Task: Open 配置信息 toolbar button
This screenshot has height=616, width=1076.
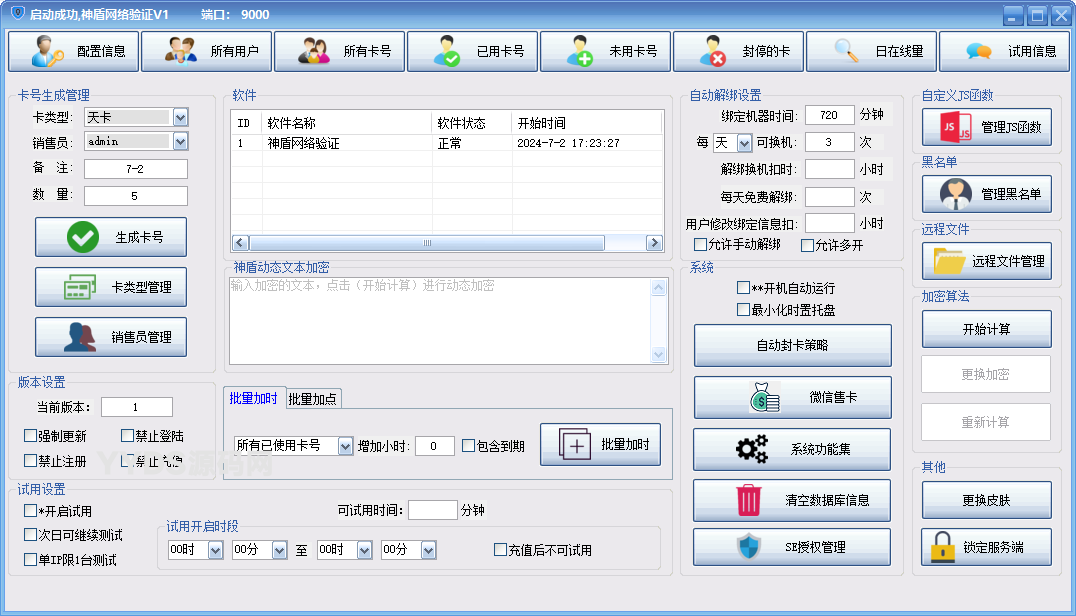Action: [x=73, y=51]
